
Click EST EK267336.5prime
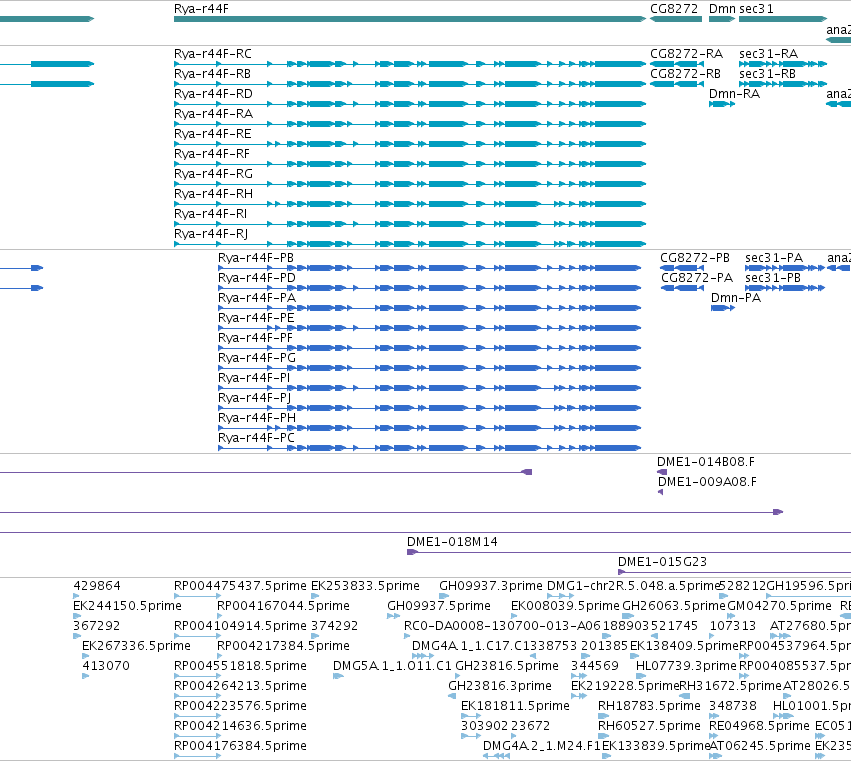(136, 646)
